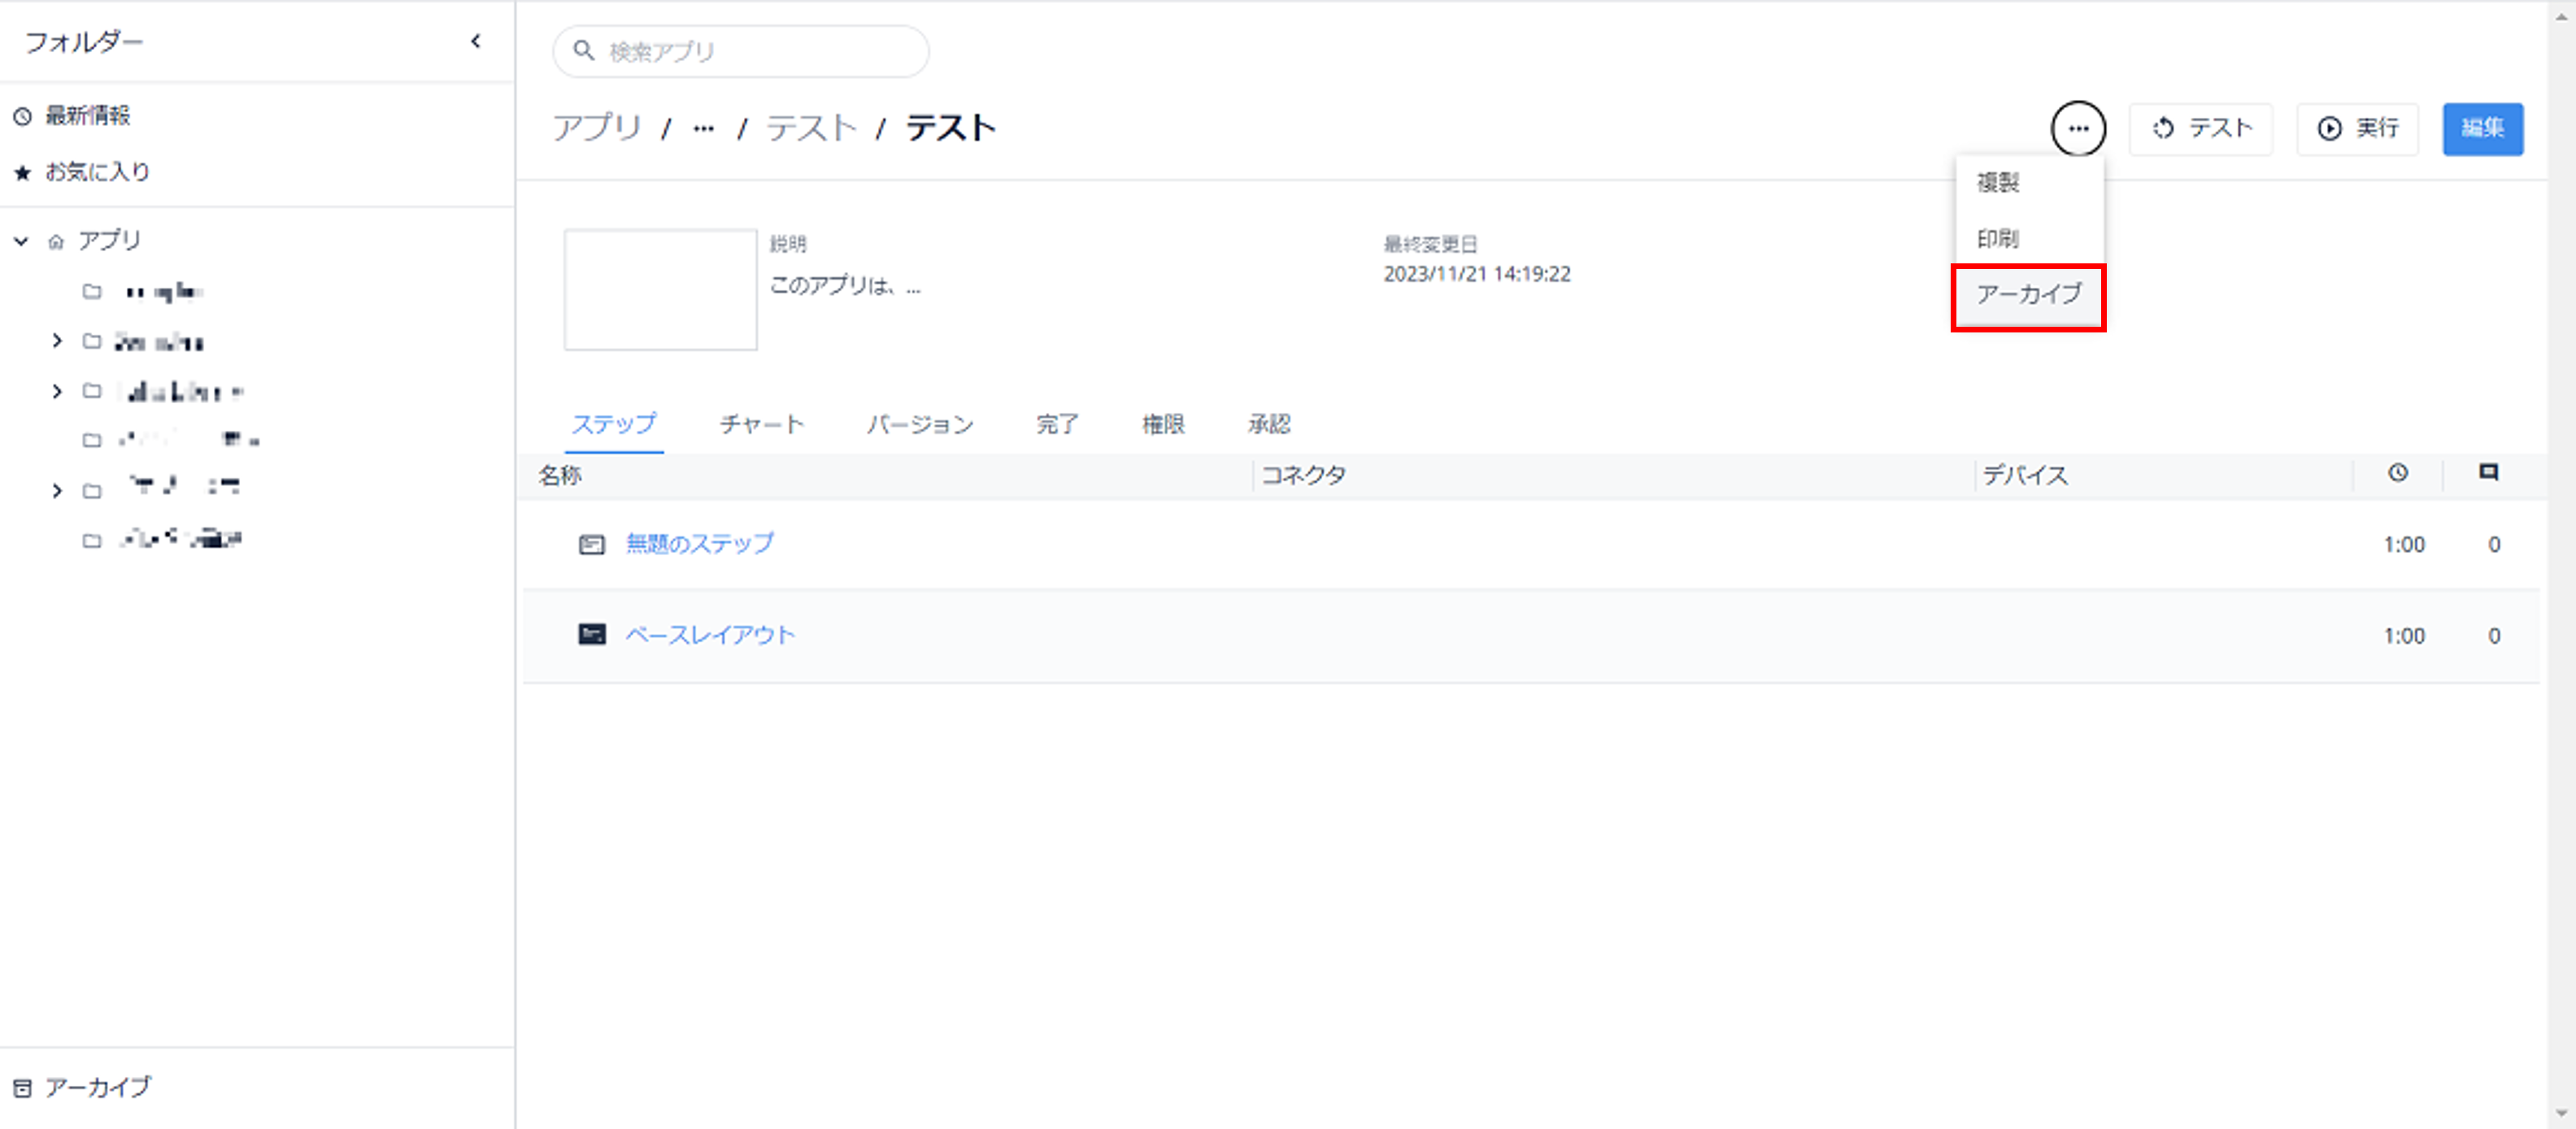
Task: Go to アプリ in the breadcrumb
Action: (x=597, y=128)
